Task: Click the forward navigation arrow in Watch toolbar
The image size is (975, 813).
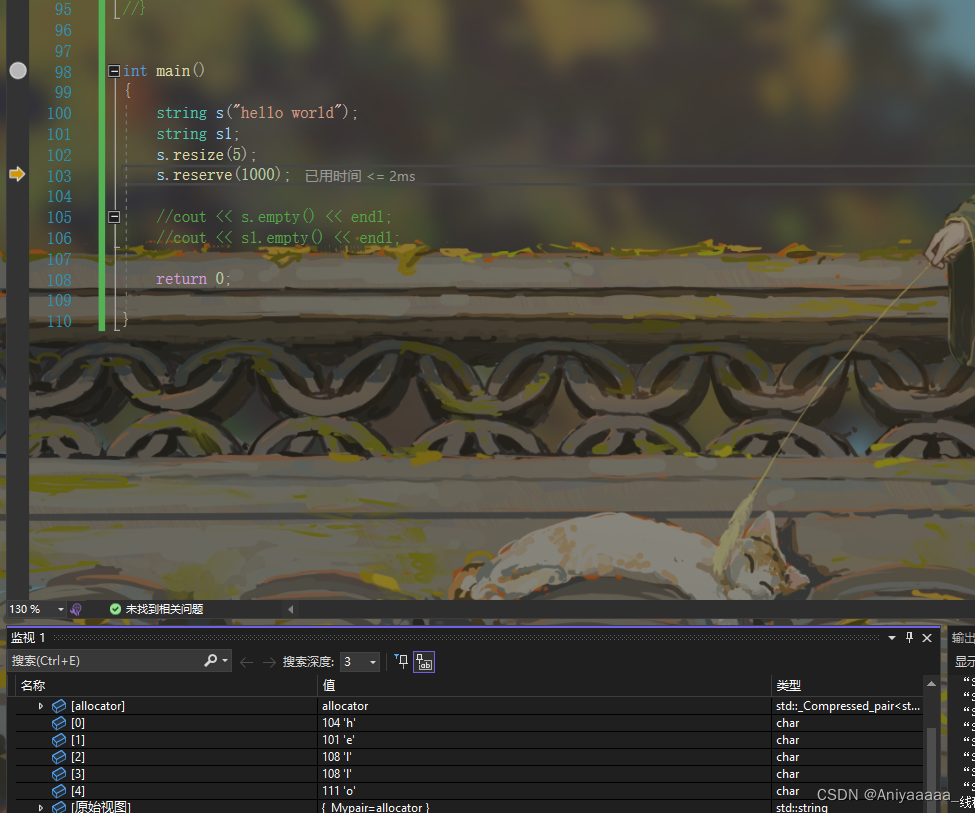Action: (x=269, y=662)
